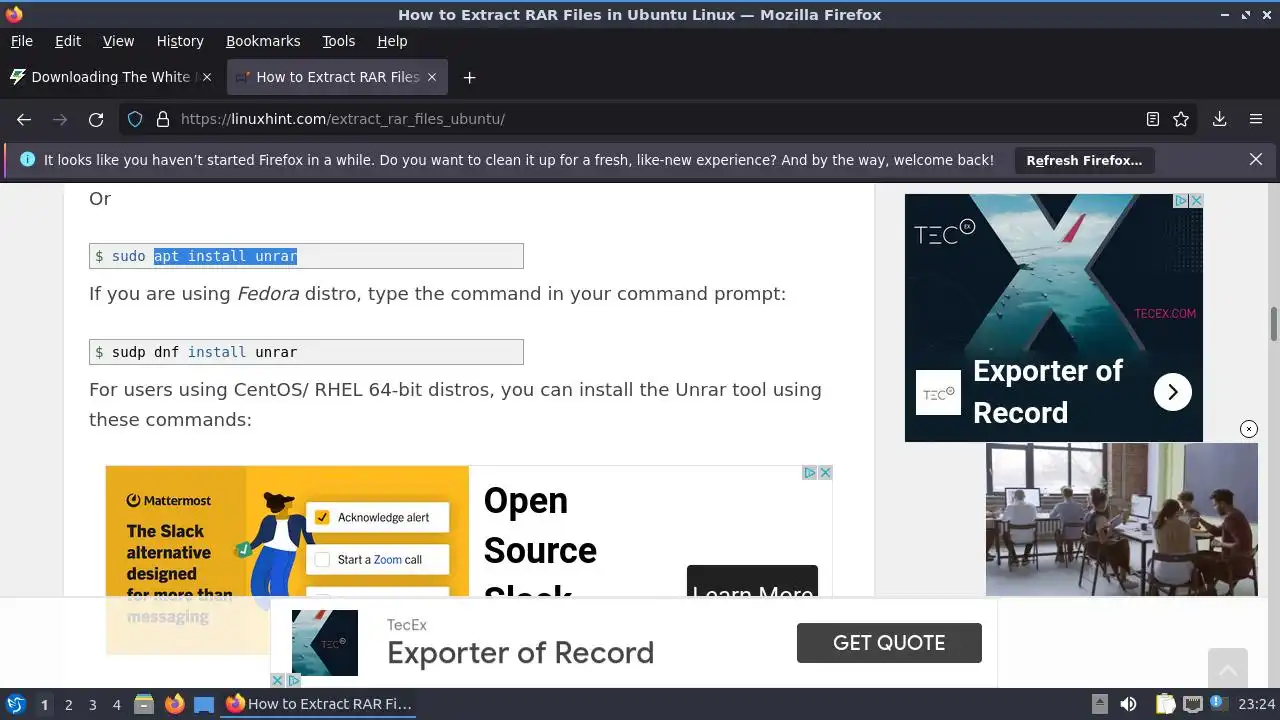Open the notification tray icon with badge
The image size is (1280, 720).
pyautogui.click(x=1220, y=704)
